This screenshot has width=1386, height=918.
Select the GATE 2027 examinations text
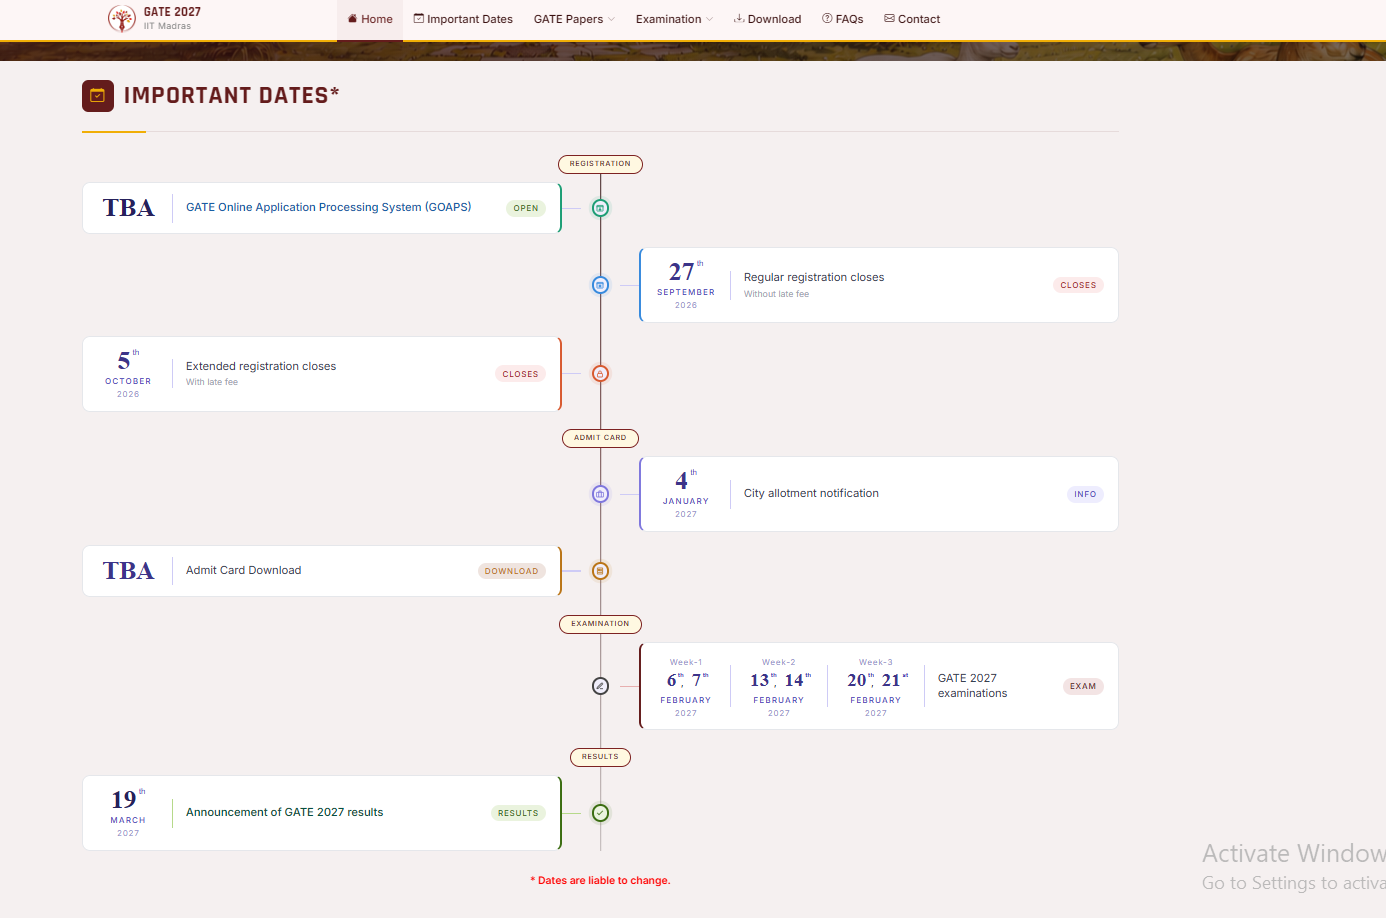(972, 686)
